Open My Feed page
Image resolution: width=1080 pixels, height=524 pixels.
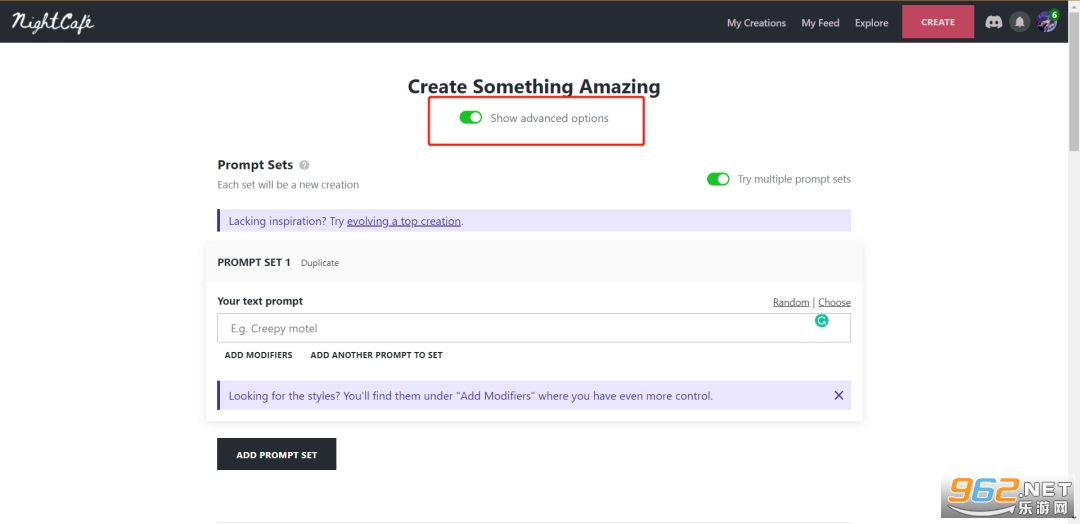click(820, 23)
